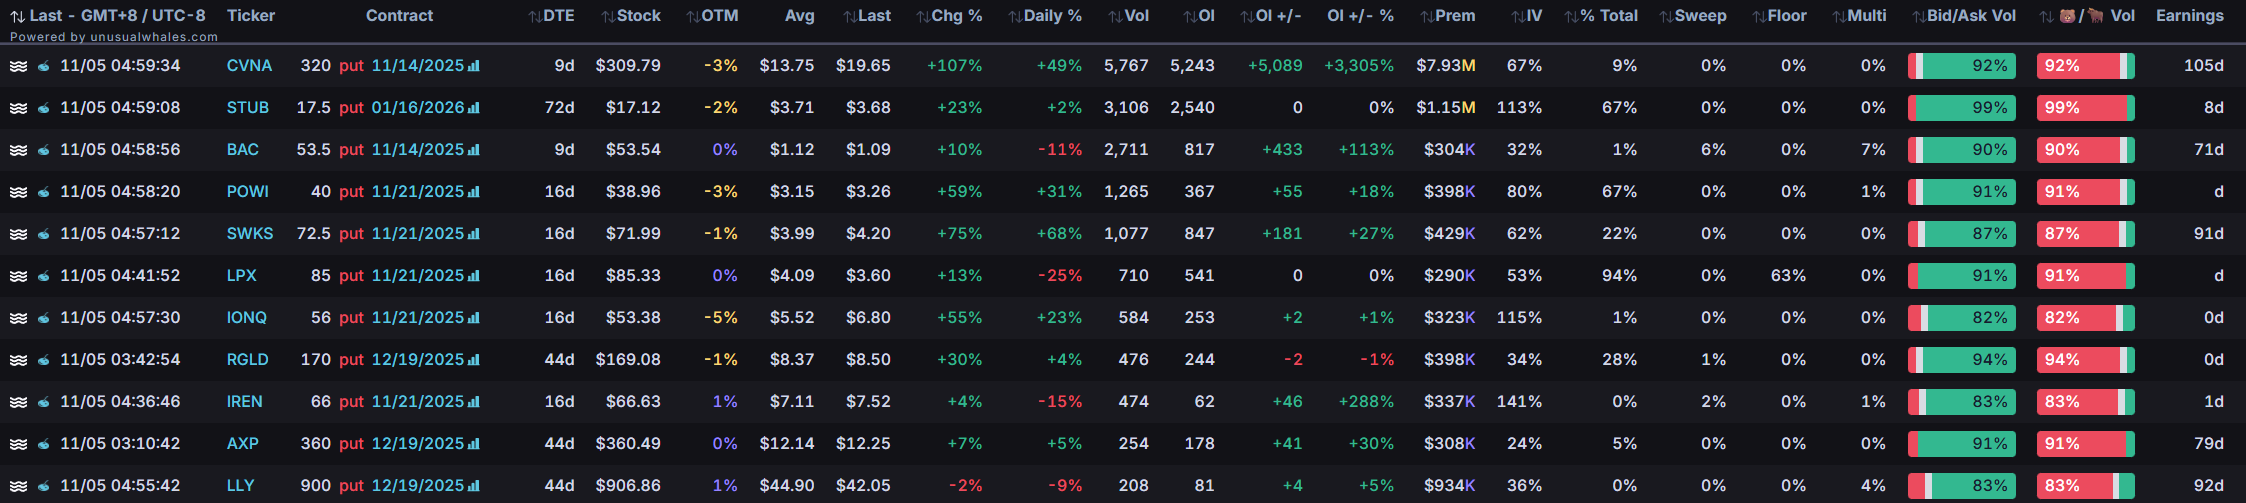Open the CVNA ticker link
The image size is (2246, 503).
coord(249,66)
